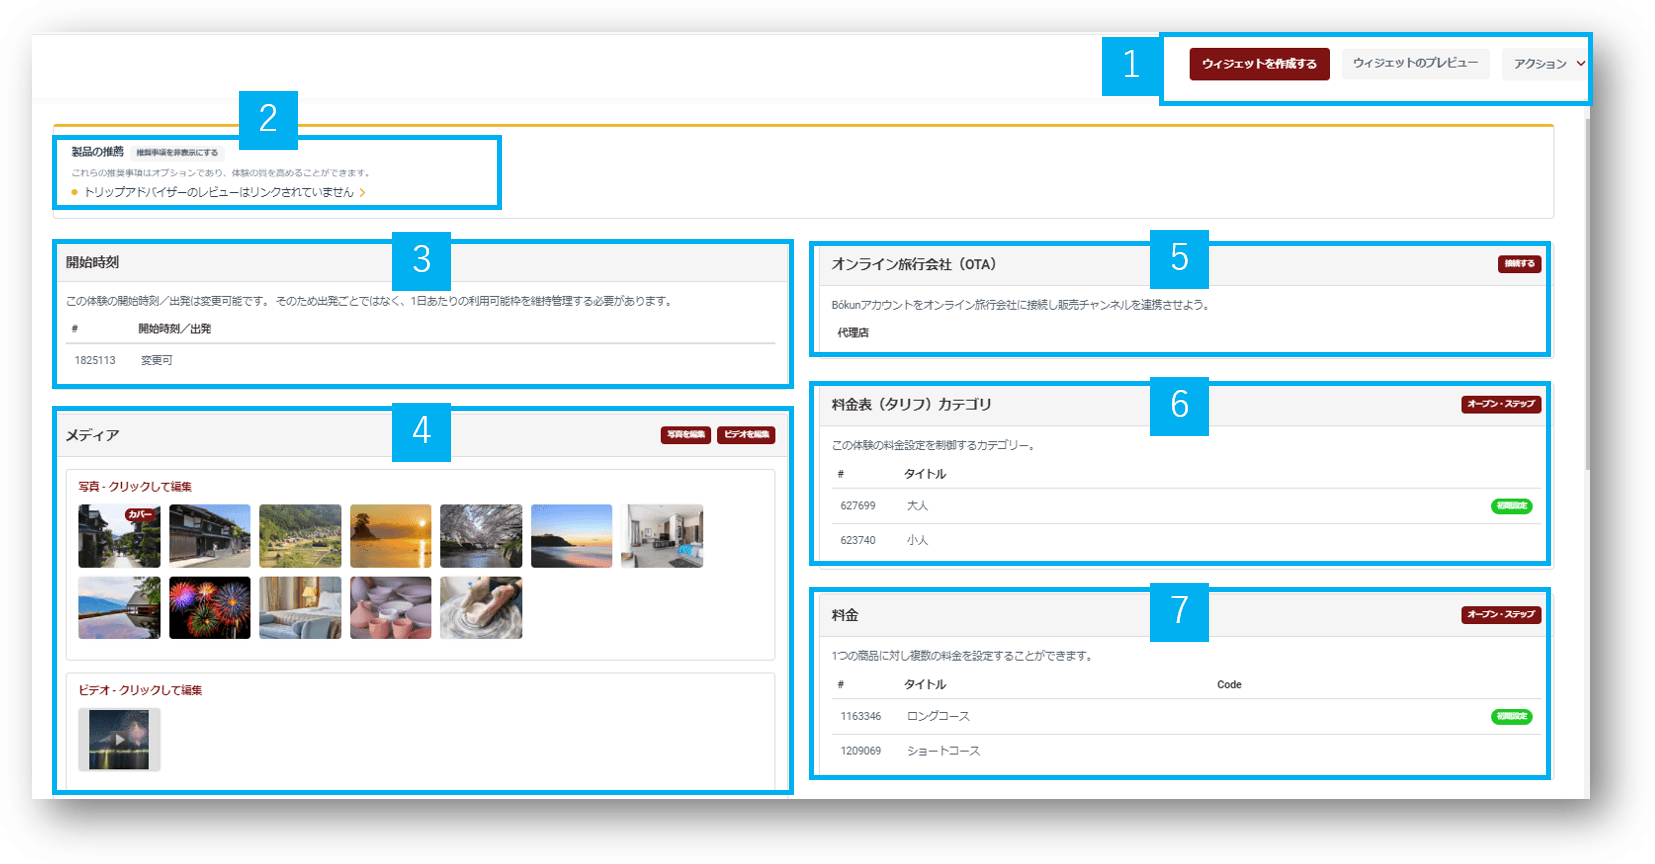Expand the アクション dropdown menu
This screenshot has width=1655, height=864.
(x=1546, y=64)
